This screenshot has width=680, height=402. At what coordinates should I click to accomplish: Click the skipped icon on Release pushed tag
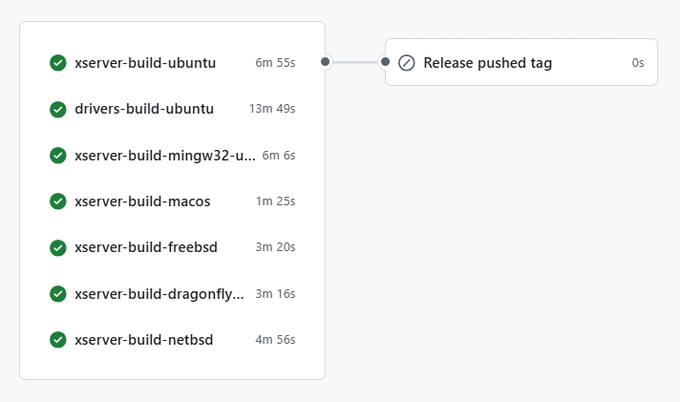click(x=406, y=63)
